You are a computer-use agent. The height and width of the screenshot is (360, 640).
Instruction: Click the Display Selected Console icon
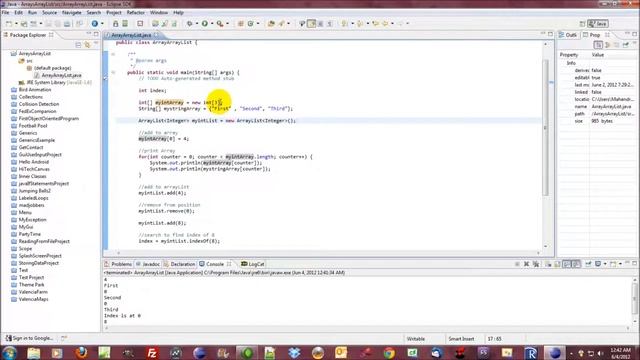click(598, 264)
